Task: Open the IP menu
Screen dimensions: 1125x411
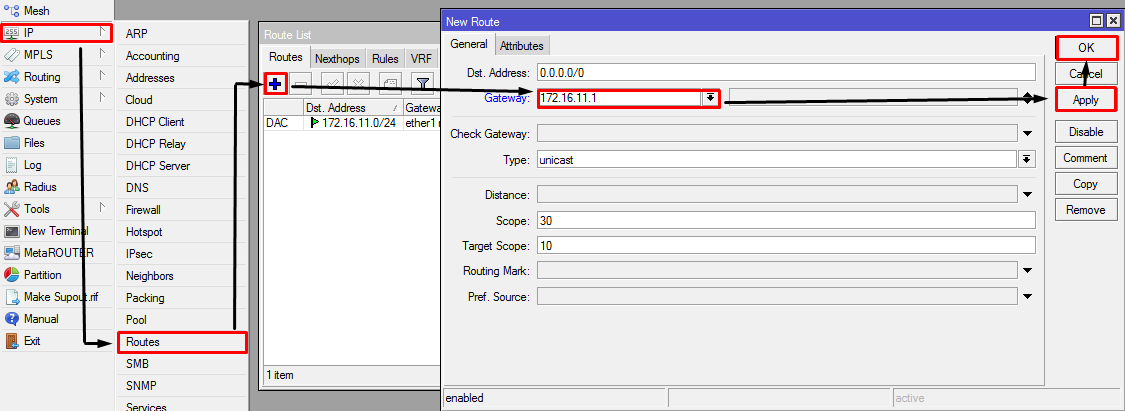Action: 56,32
